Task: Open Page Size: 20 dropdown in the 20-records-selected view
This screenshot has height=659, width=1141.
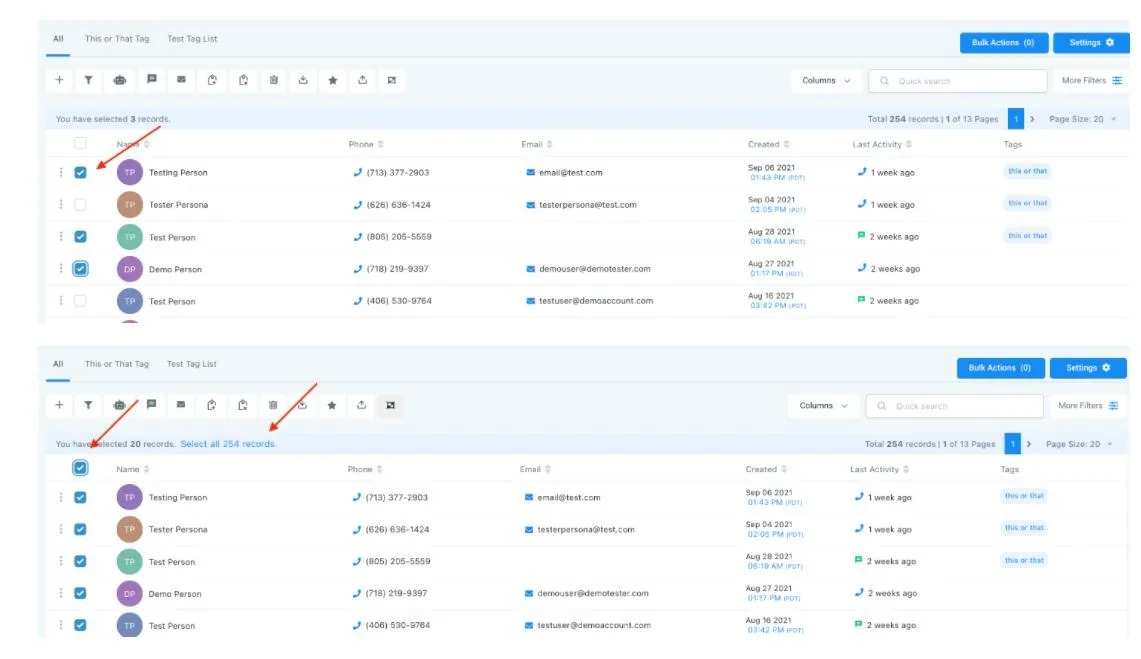Action: (x=1079, y=444)
